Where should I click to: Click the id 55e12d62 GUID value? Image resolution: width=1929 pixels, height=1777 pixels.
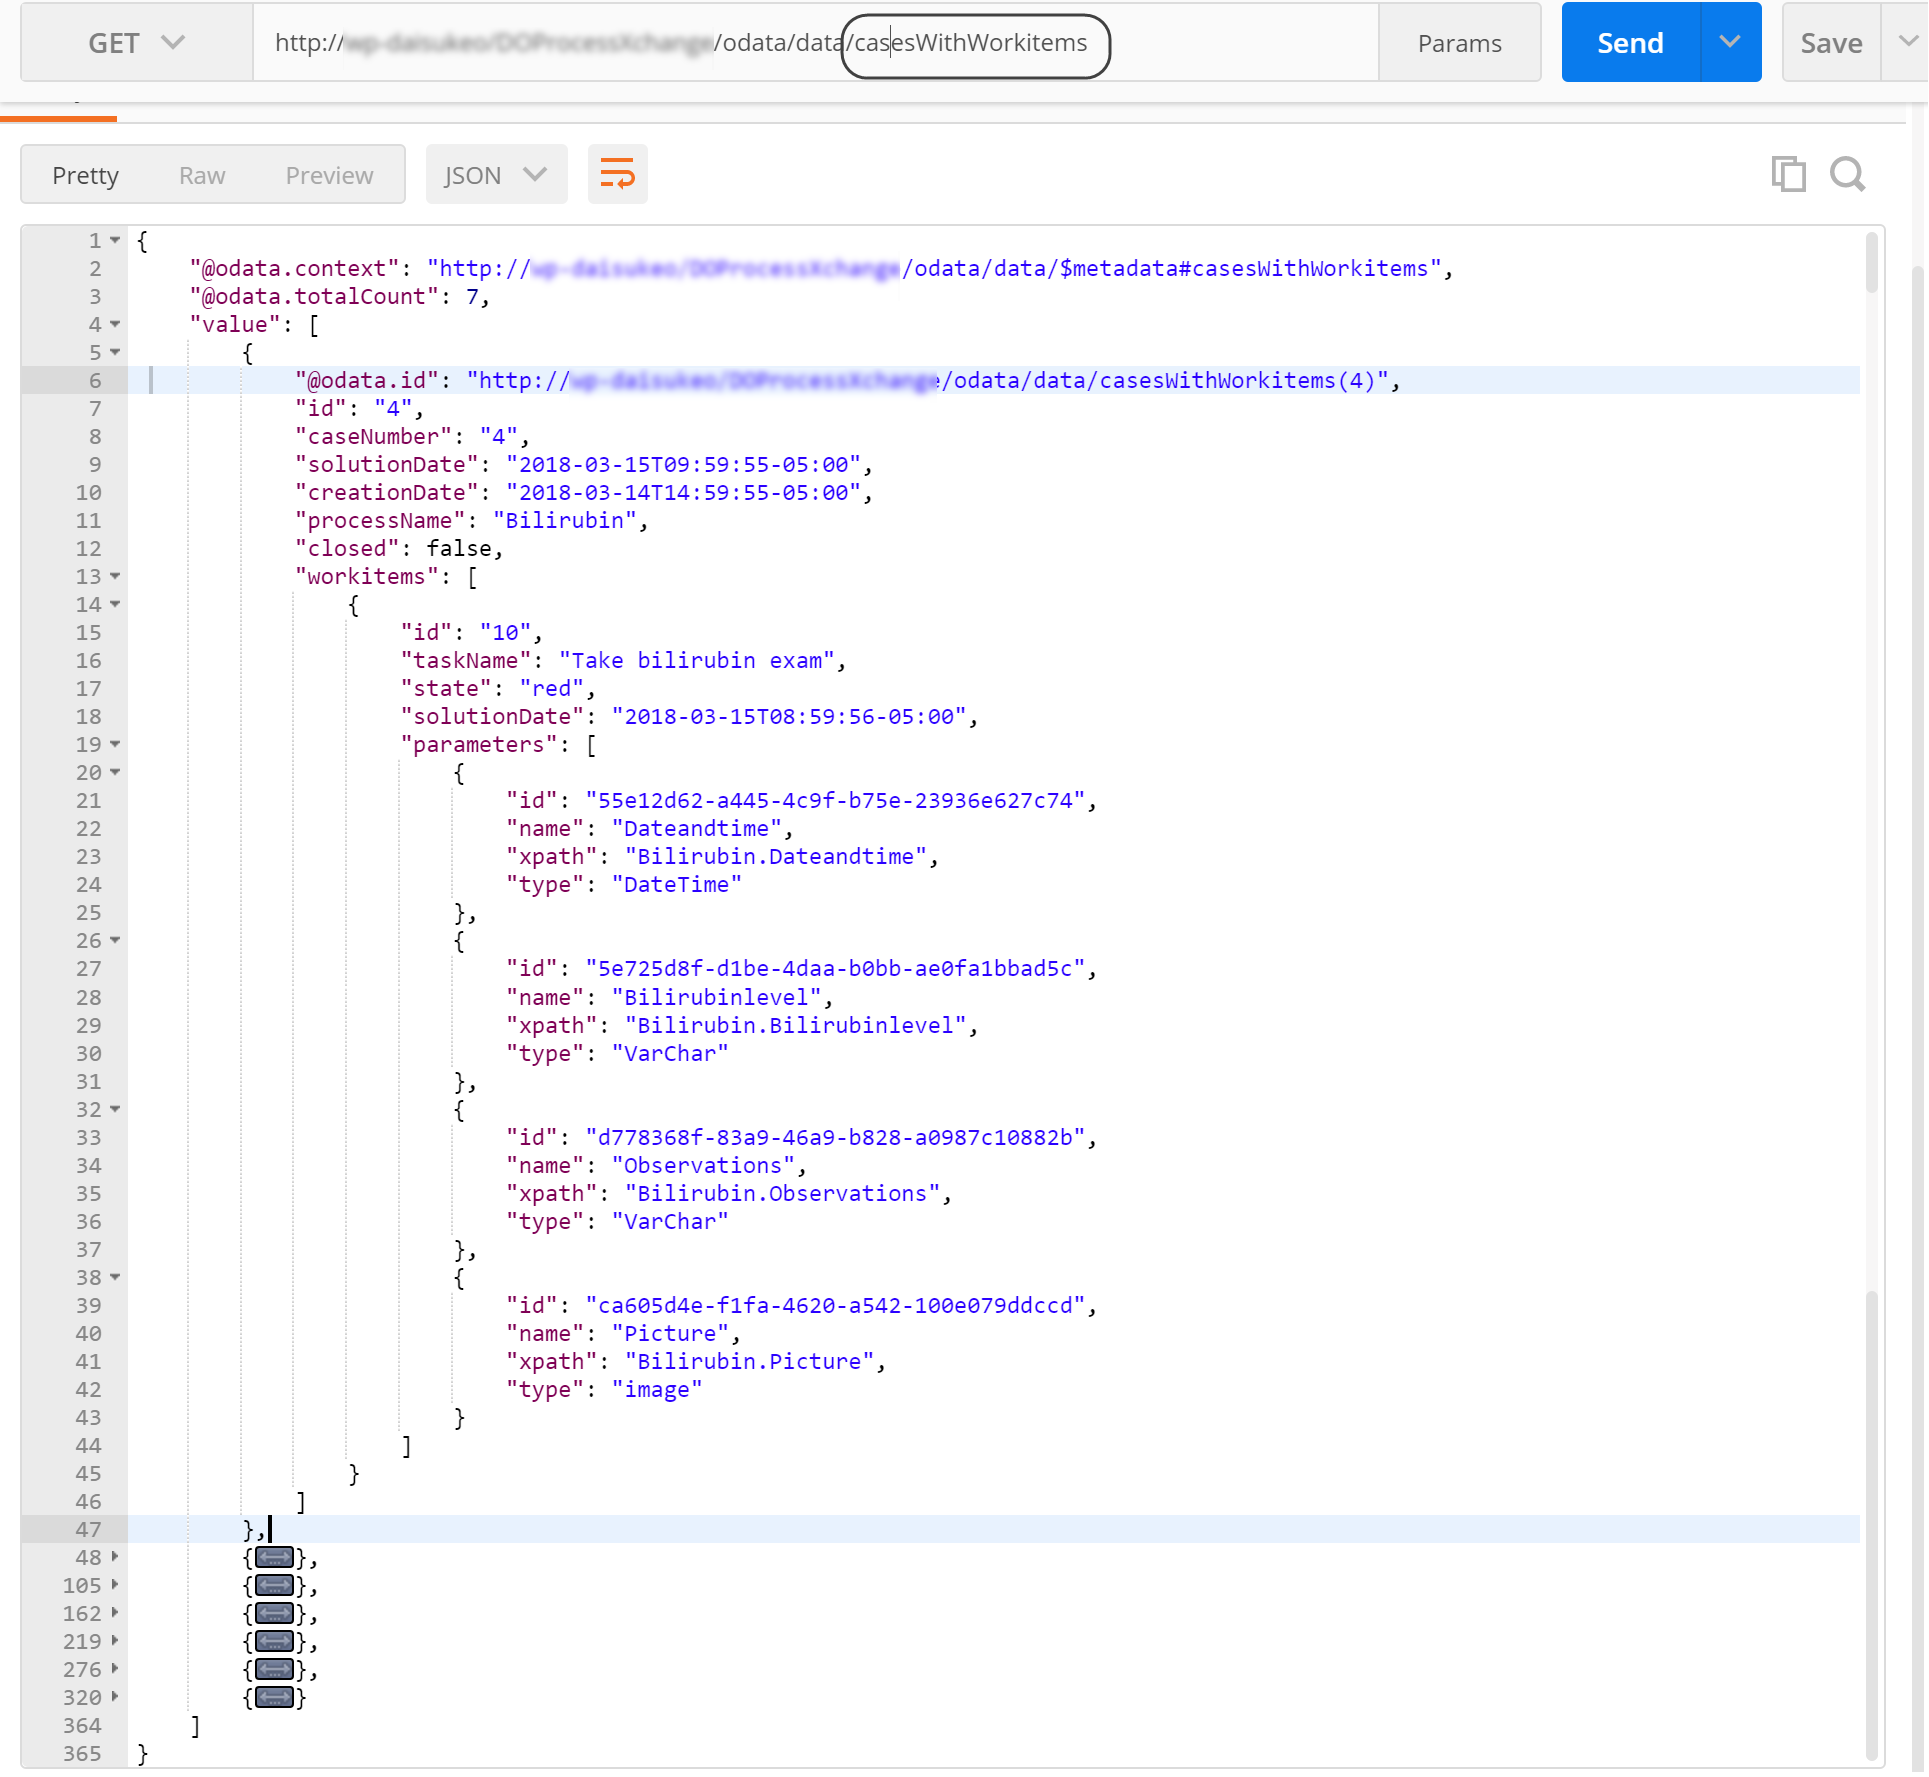coord(835,800)
